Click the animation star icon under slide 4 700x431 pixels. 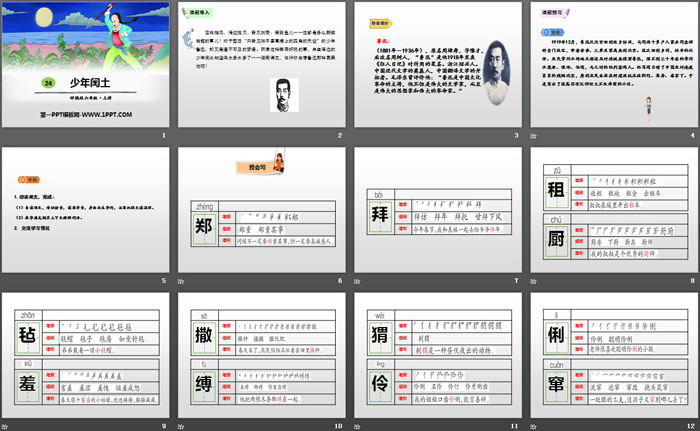(x=533, y=136)
